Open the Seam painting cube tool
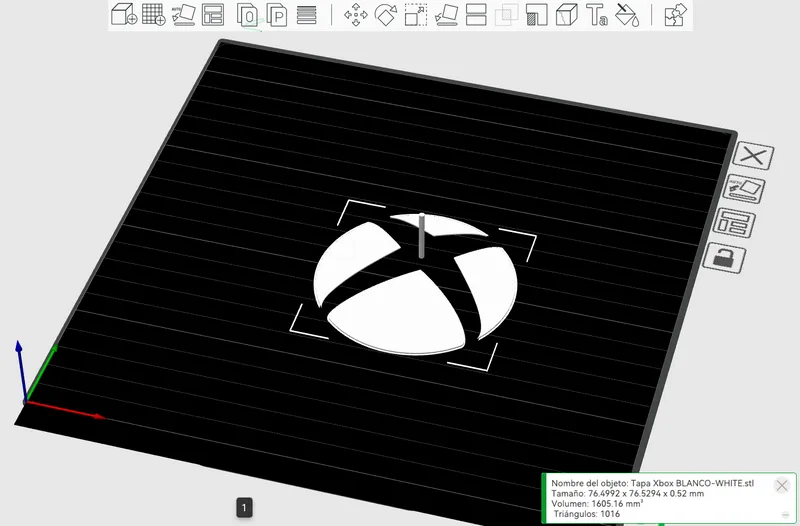 pyautogui.click(x=566, y=14)
